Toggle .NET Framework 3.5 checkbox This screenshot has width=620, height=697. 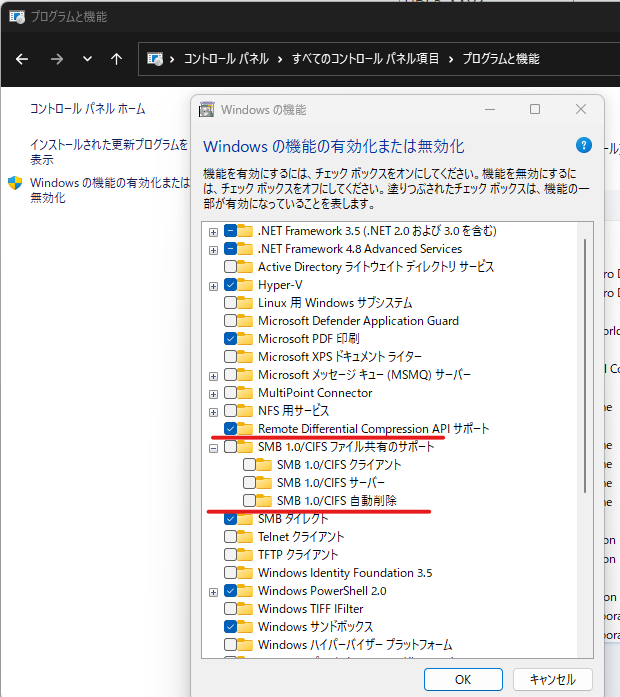(x=230, y=231)
